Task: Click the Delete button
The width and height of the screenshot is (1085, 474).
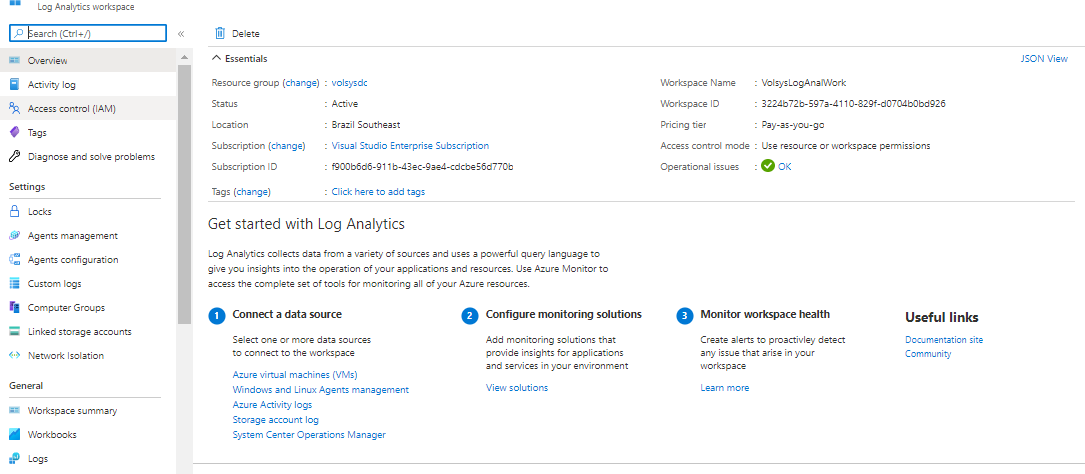Action: 237,33
